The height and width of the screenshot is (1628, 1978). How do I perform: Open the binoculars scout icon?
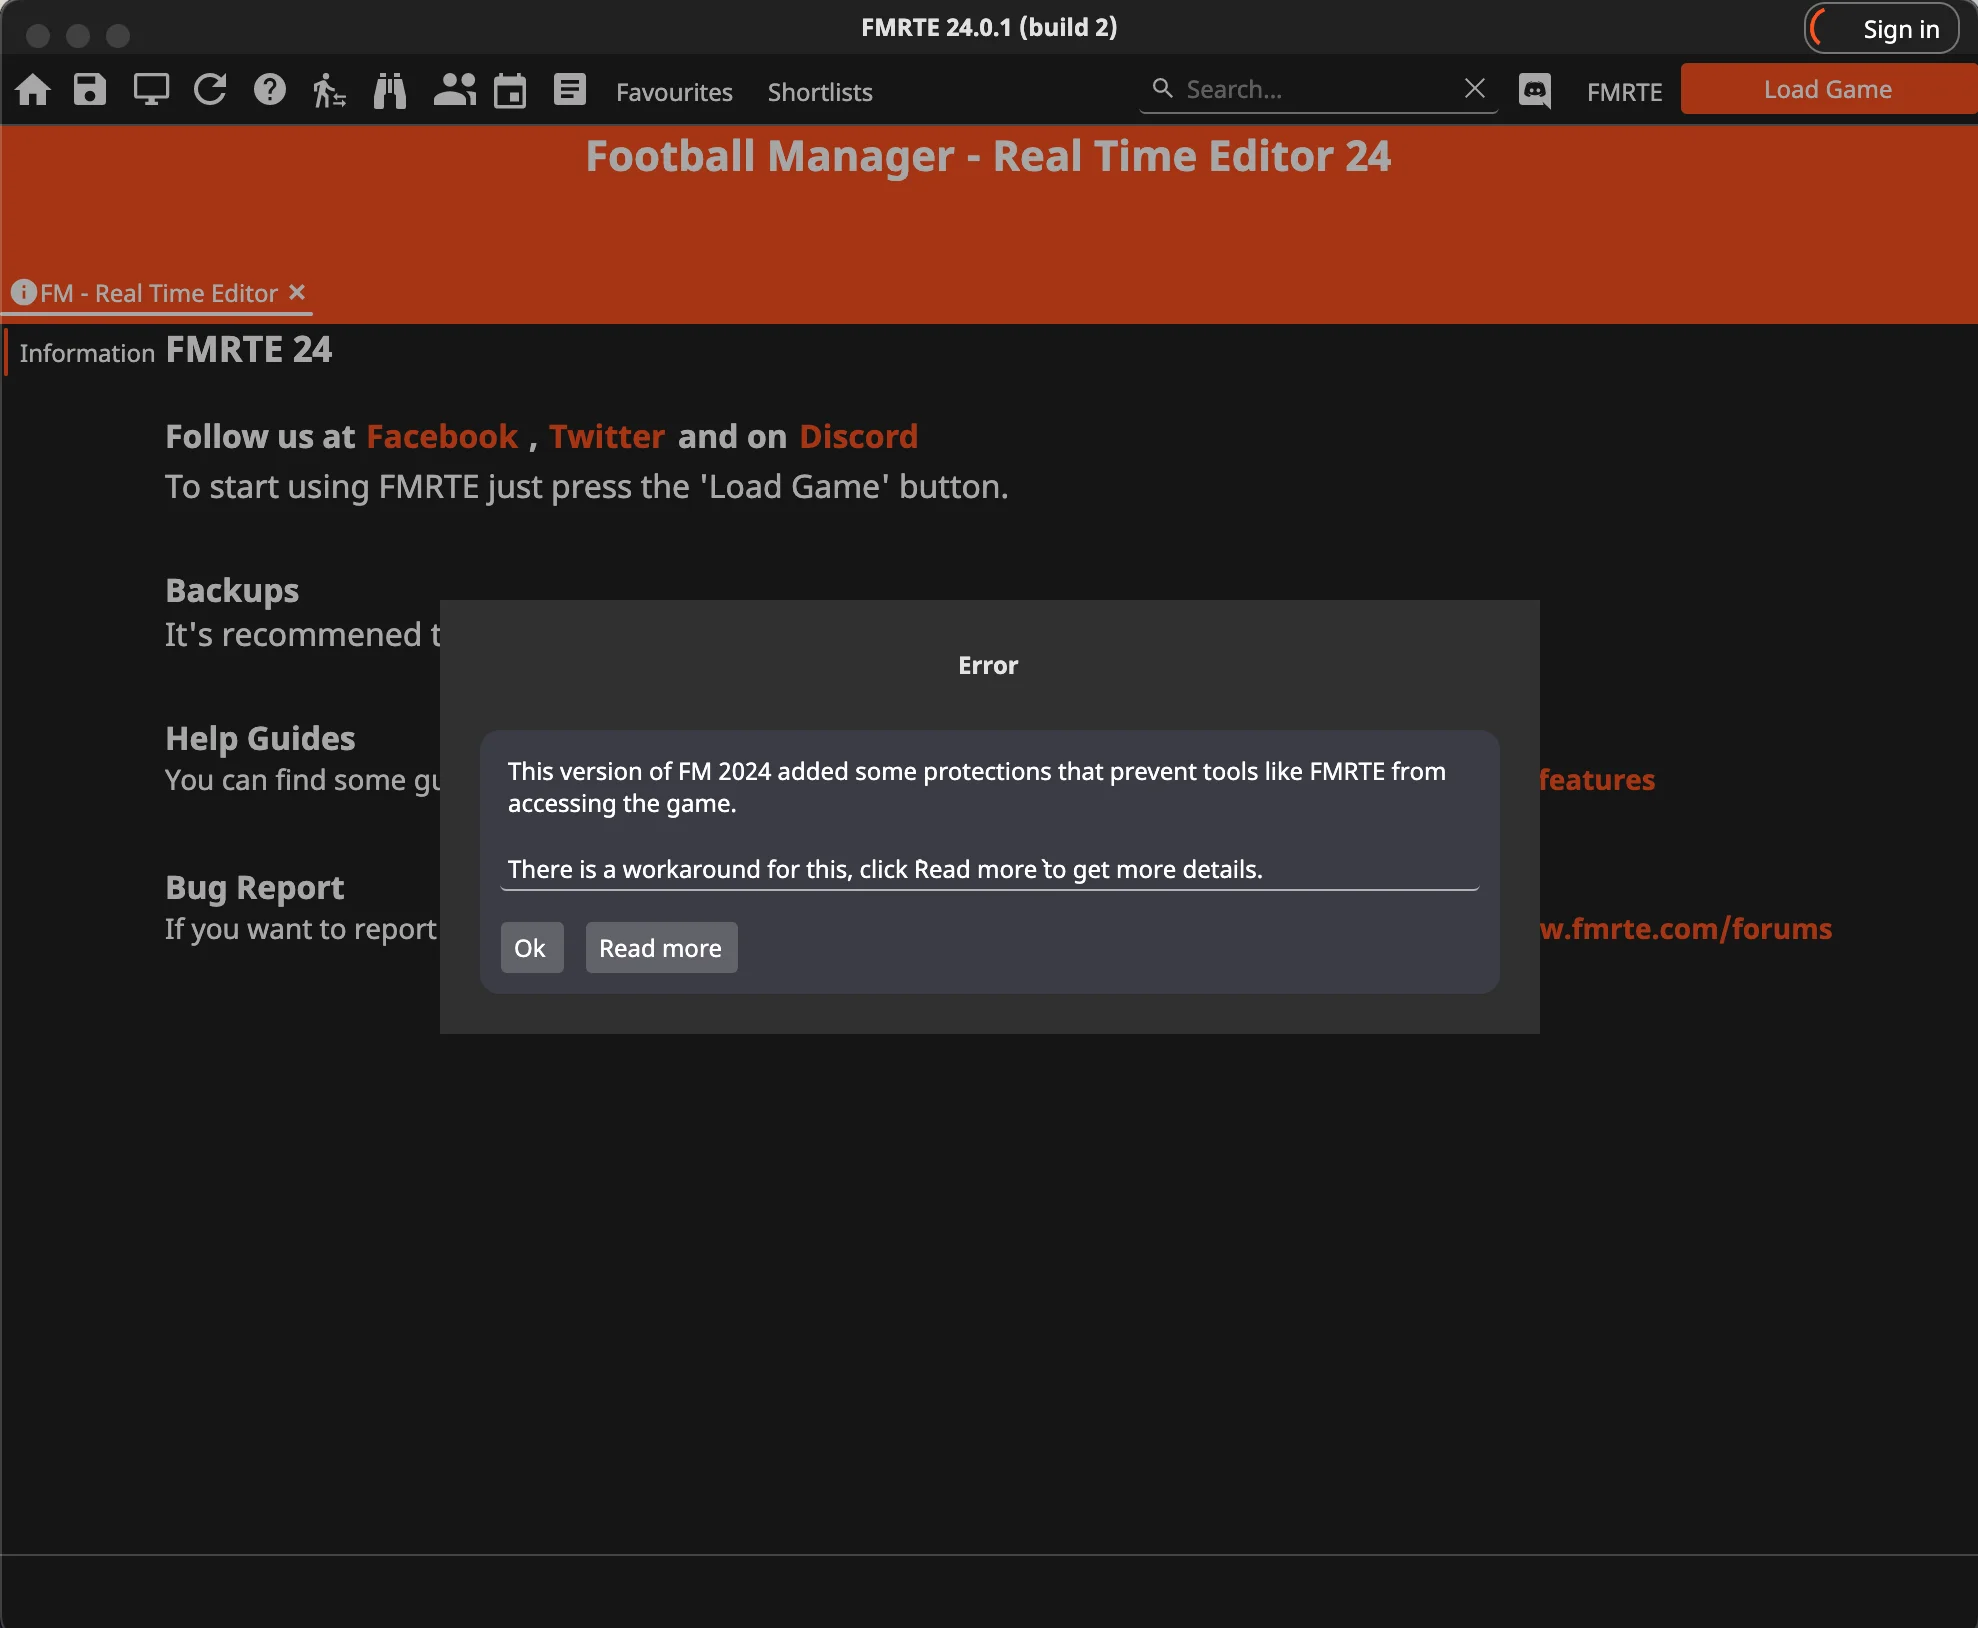pos(390,90)
